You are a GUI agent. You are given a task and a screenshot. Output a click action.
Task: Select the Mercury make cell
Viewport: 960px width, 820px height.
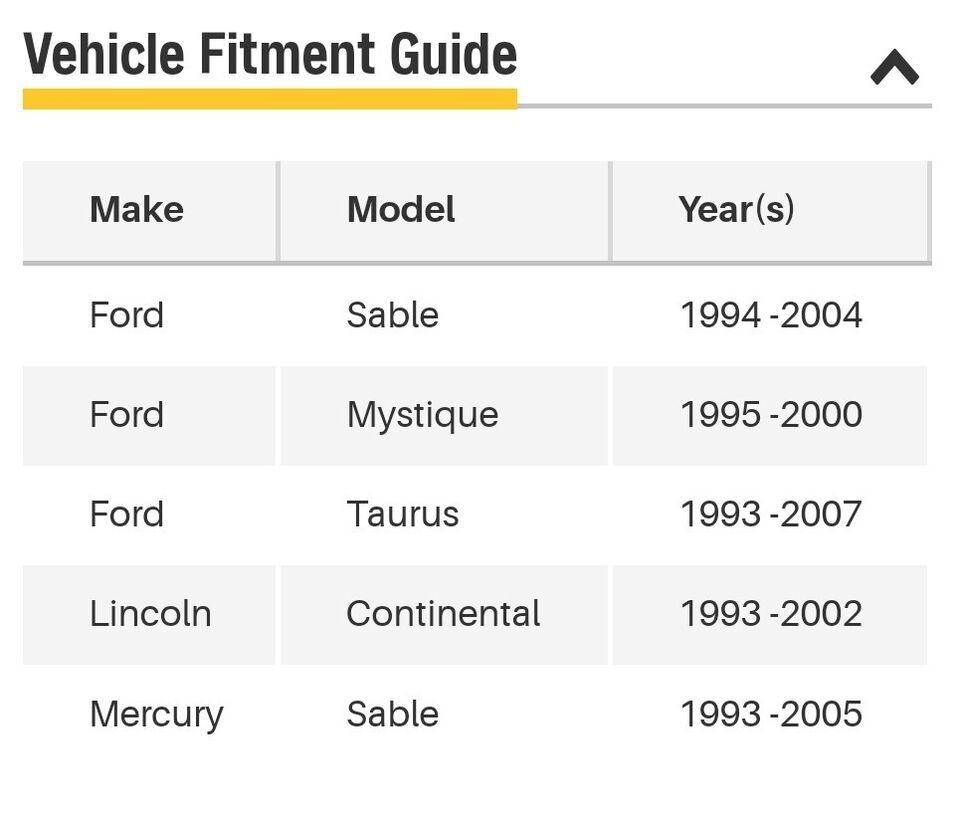157,715
